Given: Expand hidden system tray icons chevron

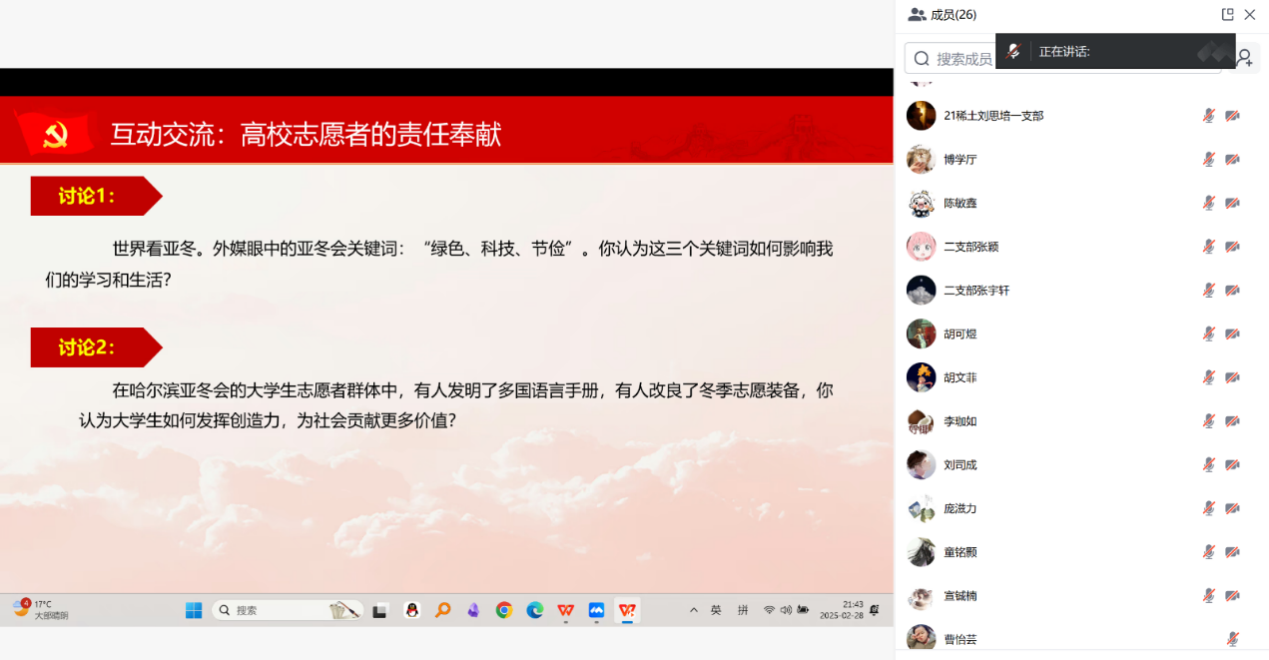Looking at the screenshot, I should click(x=694, y=610).
